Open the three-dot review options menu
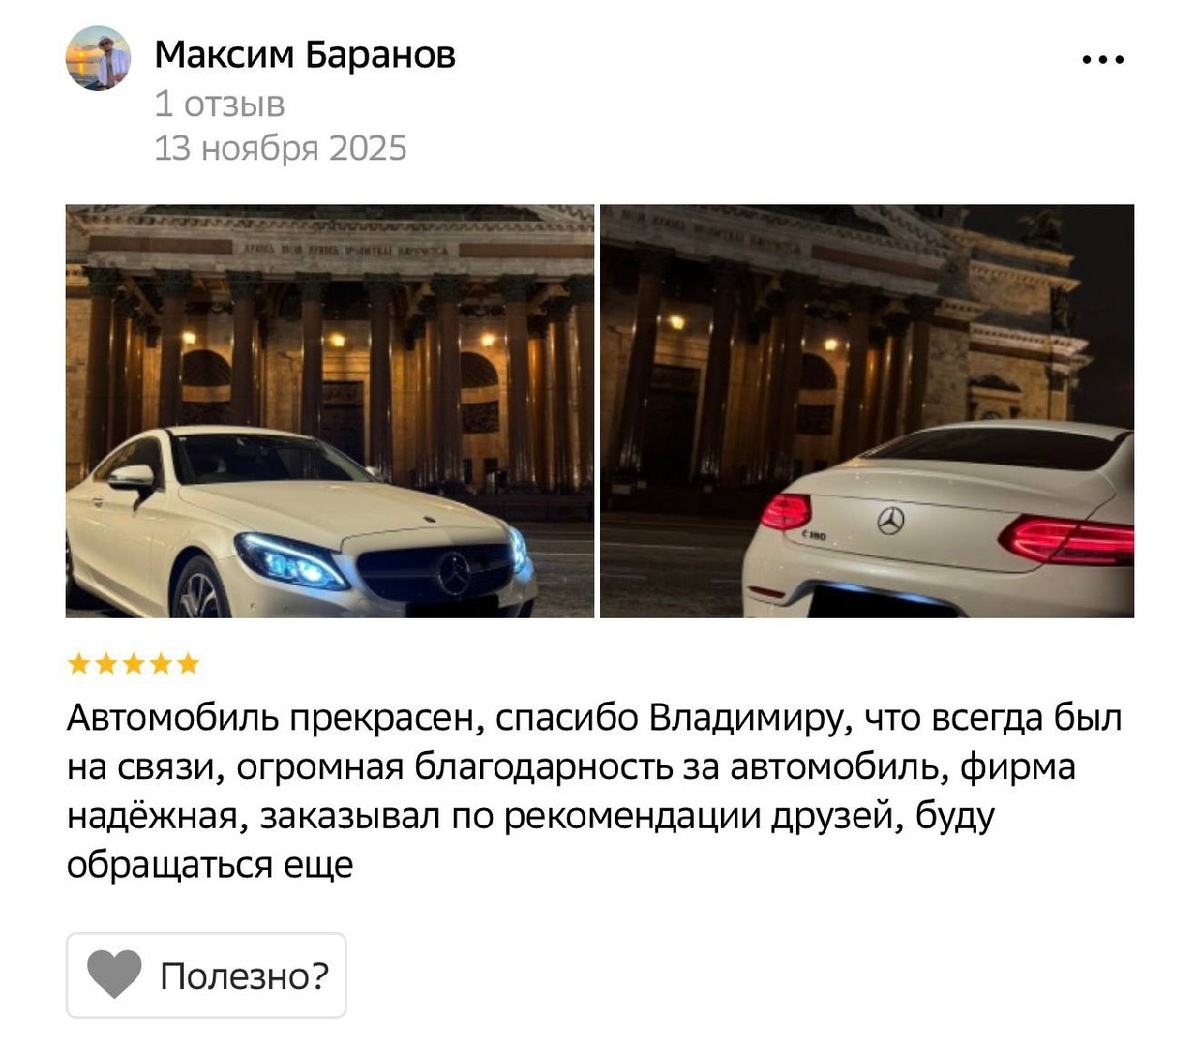Image resolution: width=1200 pixels, height=1050 pixels. coord(1103,60)
